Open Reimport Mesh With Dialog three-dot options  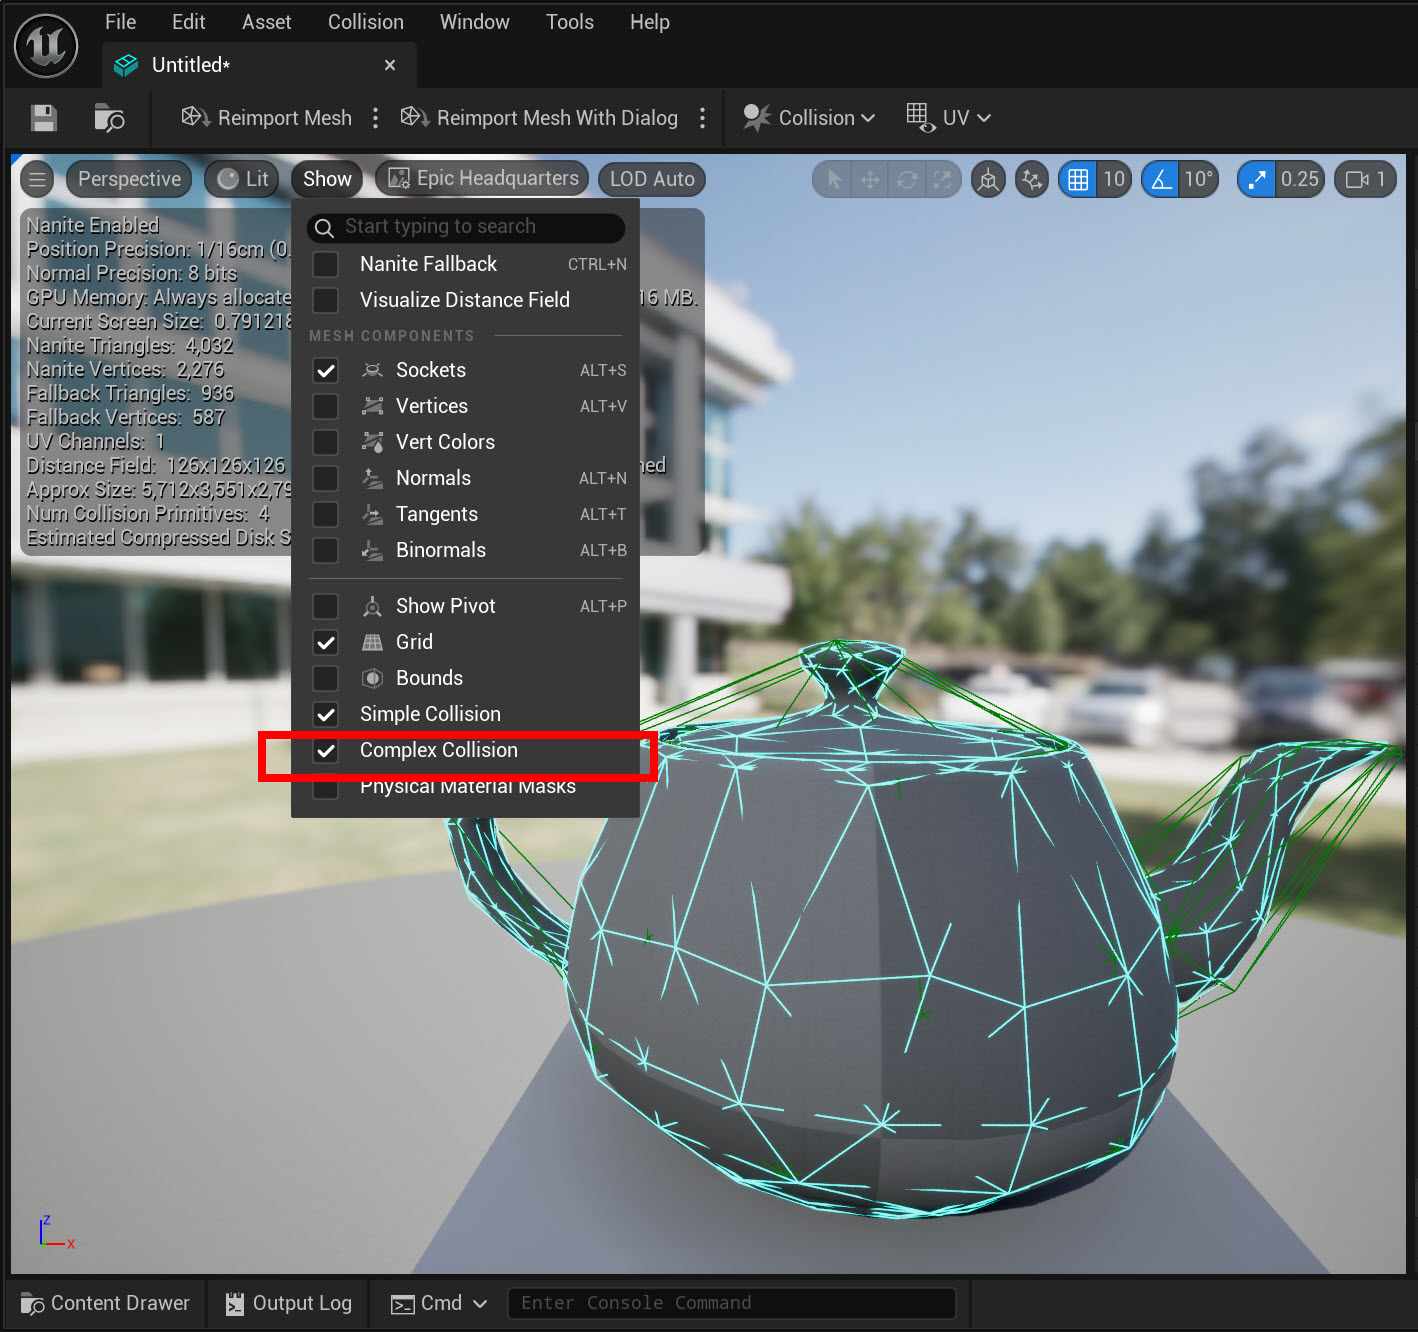point(702,118)
